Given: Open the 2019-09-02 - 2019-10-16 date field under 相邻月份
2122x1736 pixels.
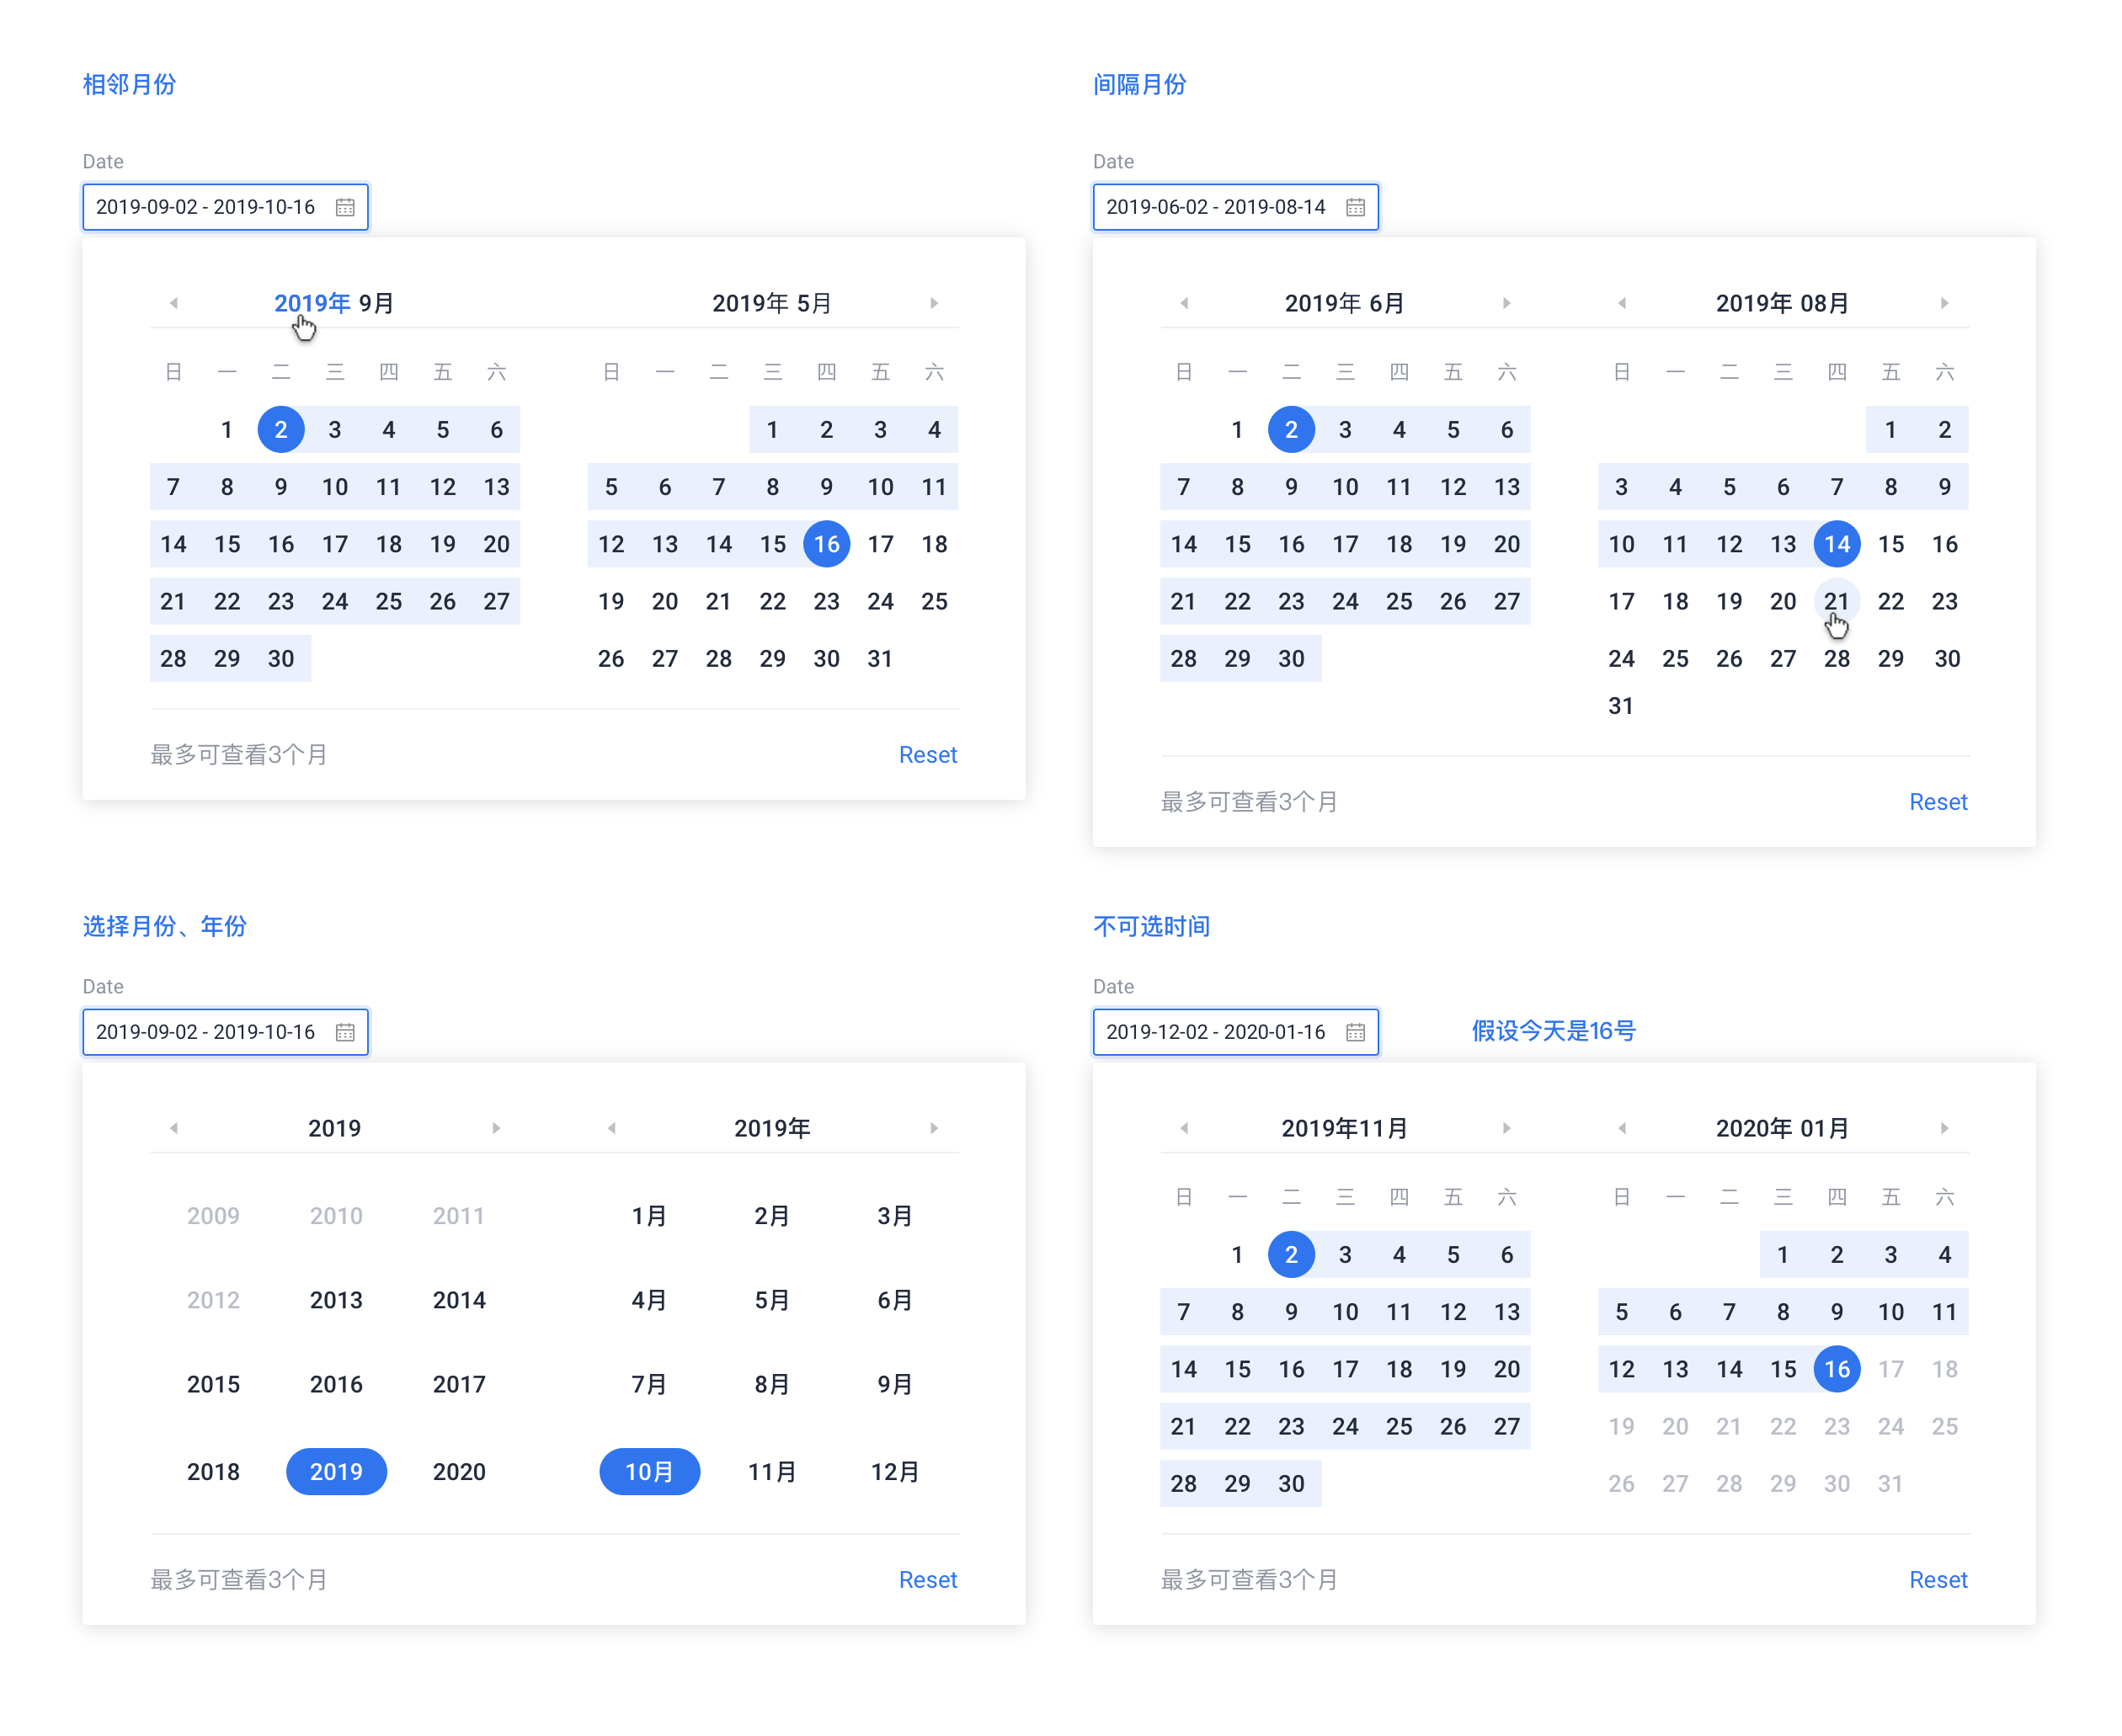Looking at the screenshot, I should [206, 207].
